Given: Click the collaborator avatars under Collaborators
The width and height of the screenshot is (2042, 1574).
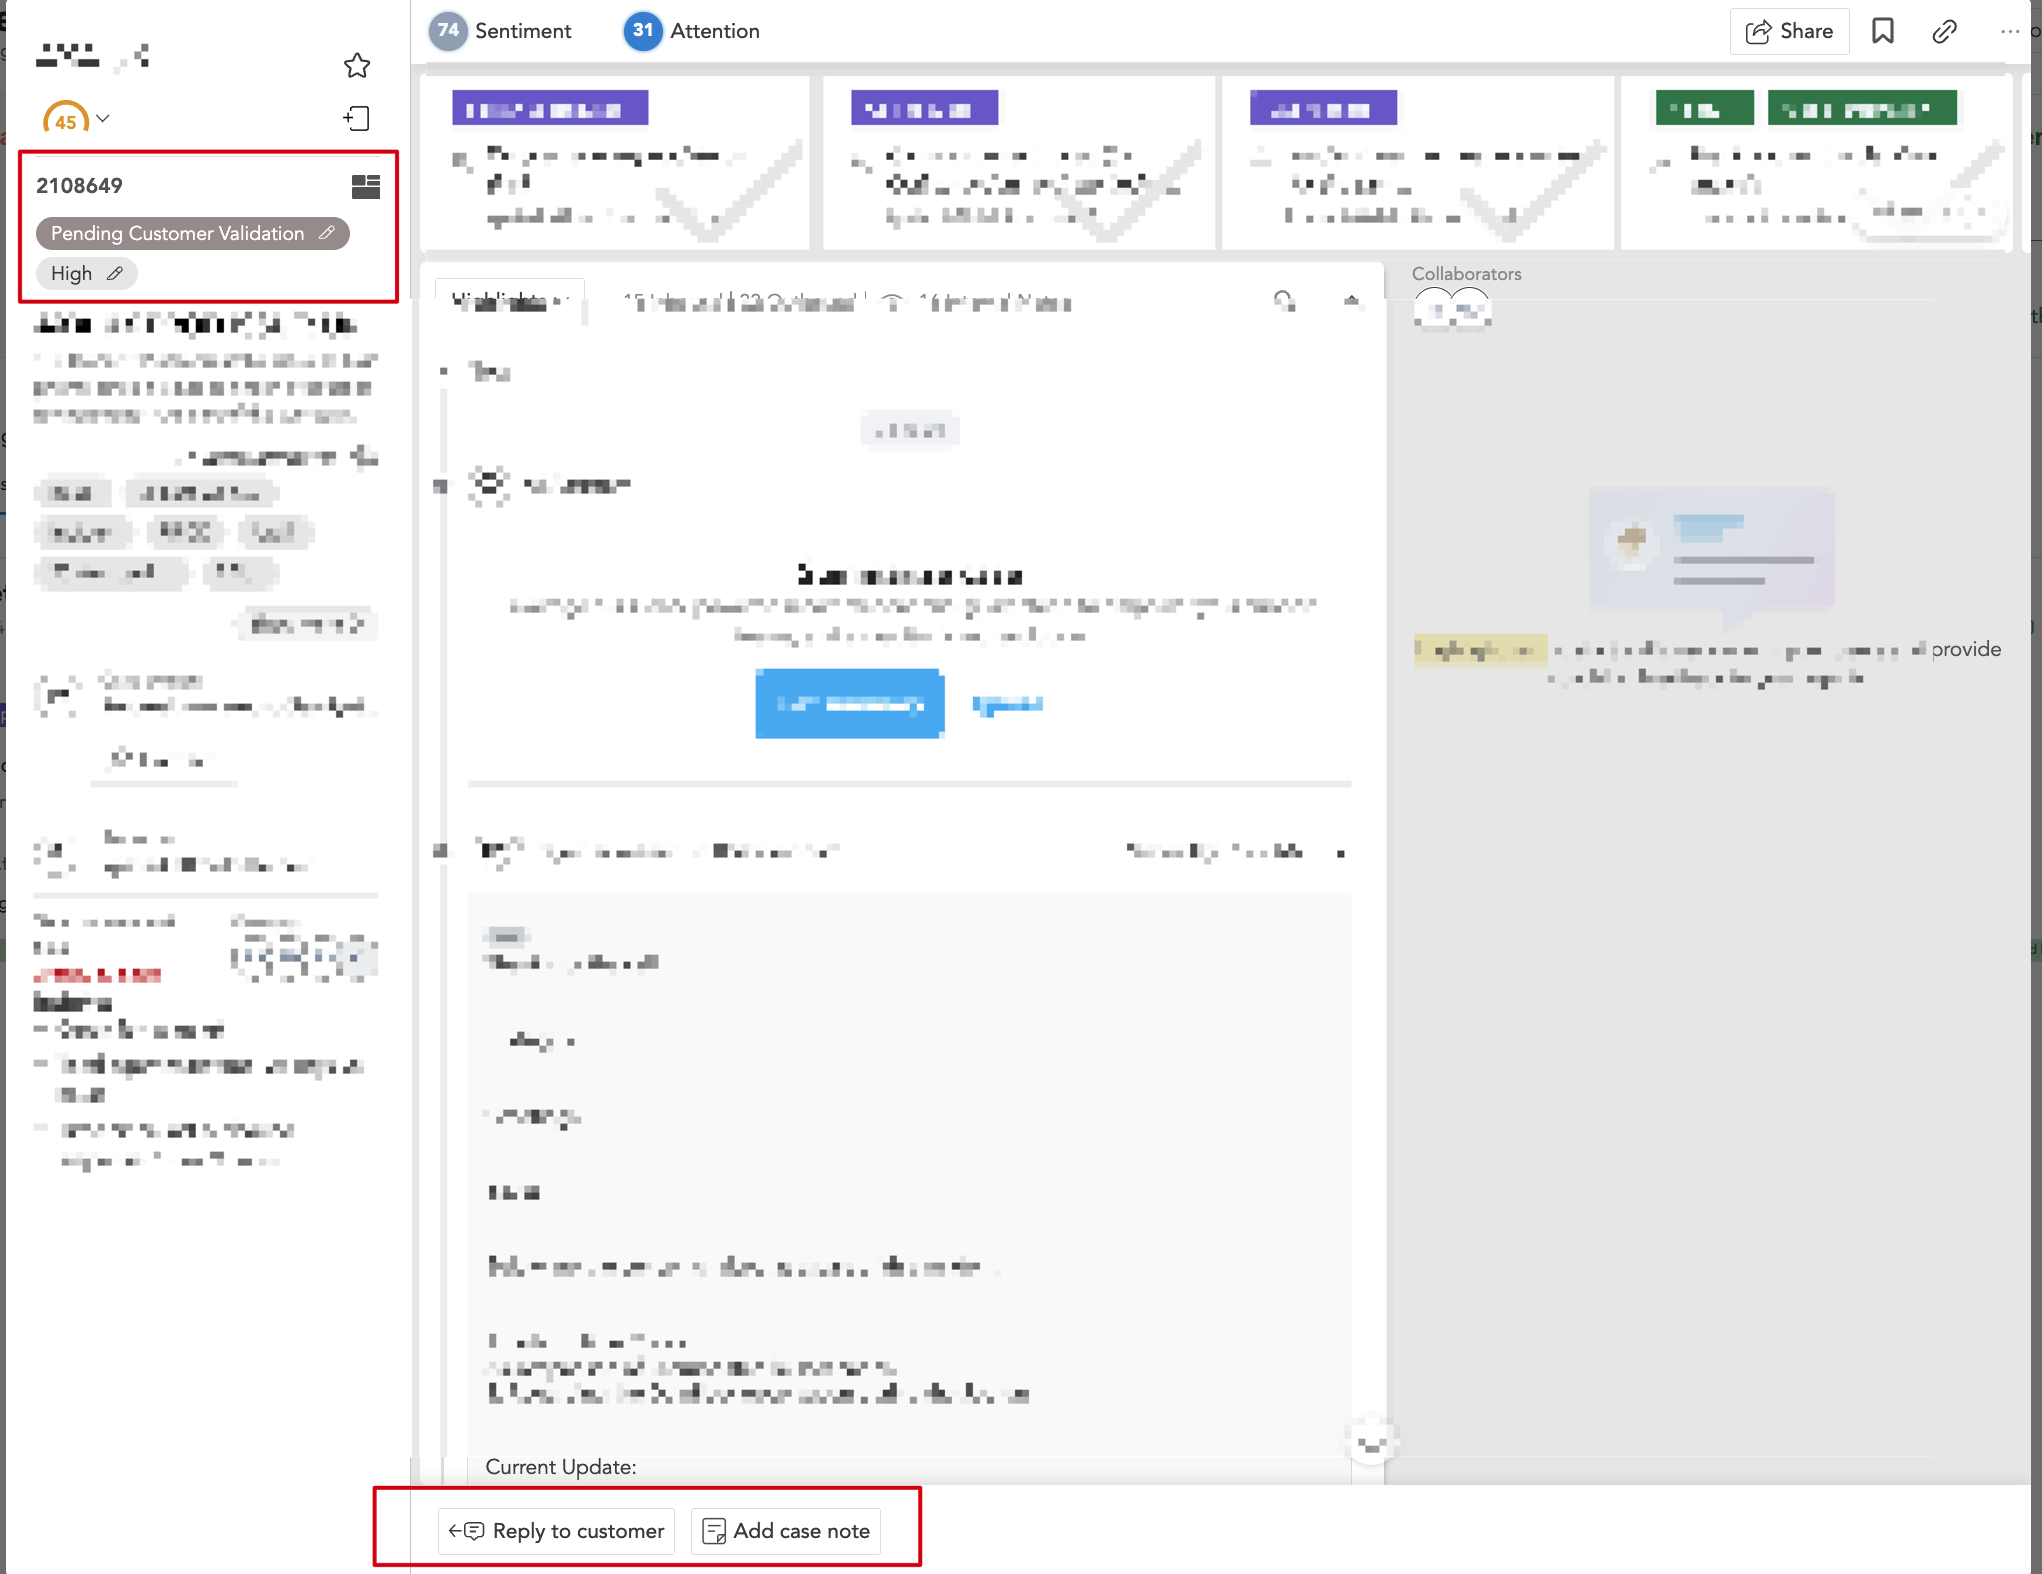Looking at the screenshot, I should coord(1452,308).
